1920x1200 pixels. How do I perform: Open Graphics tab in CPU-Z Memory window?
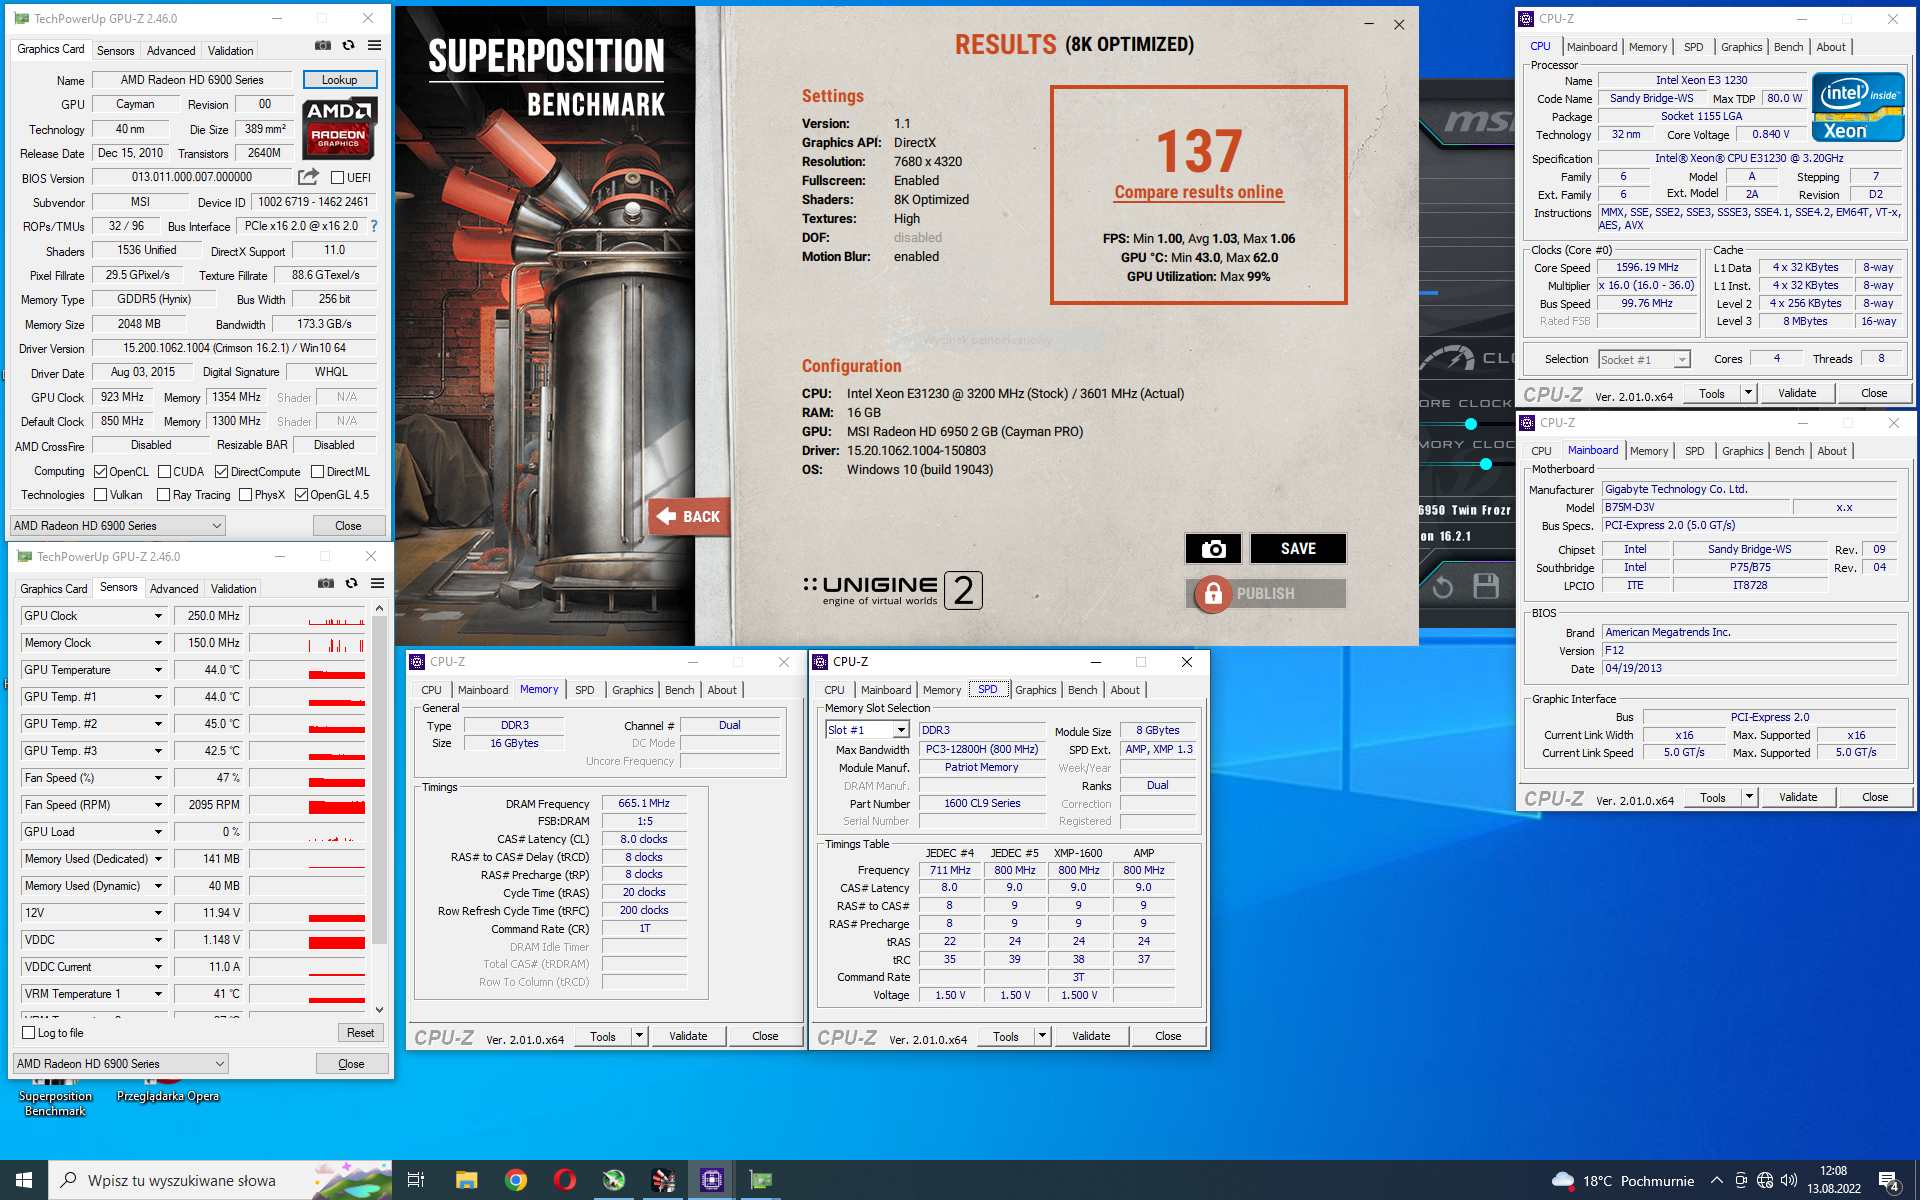click(x=633, y=690)
